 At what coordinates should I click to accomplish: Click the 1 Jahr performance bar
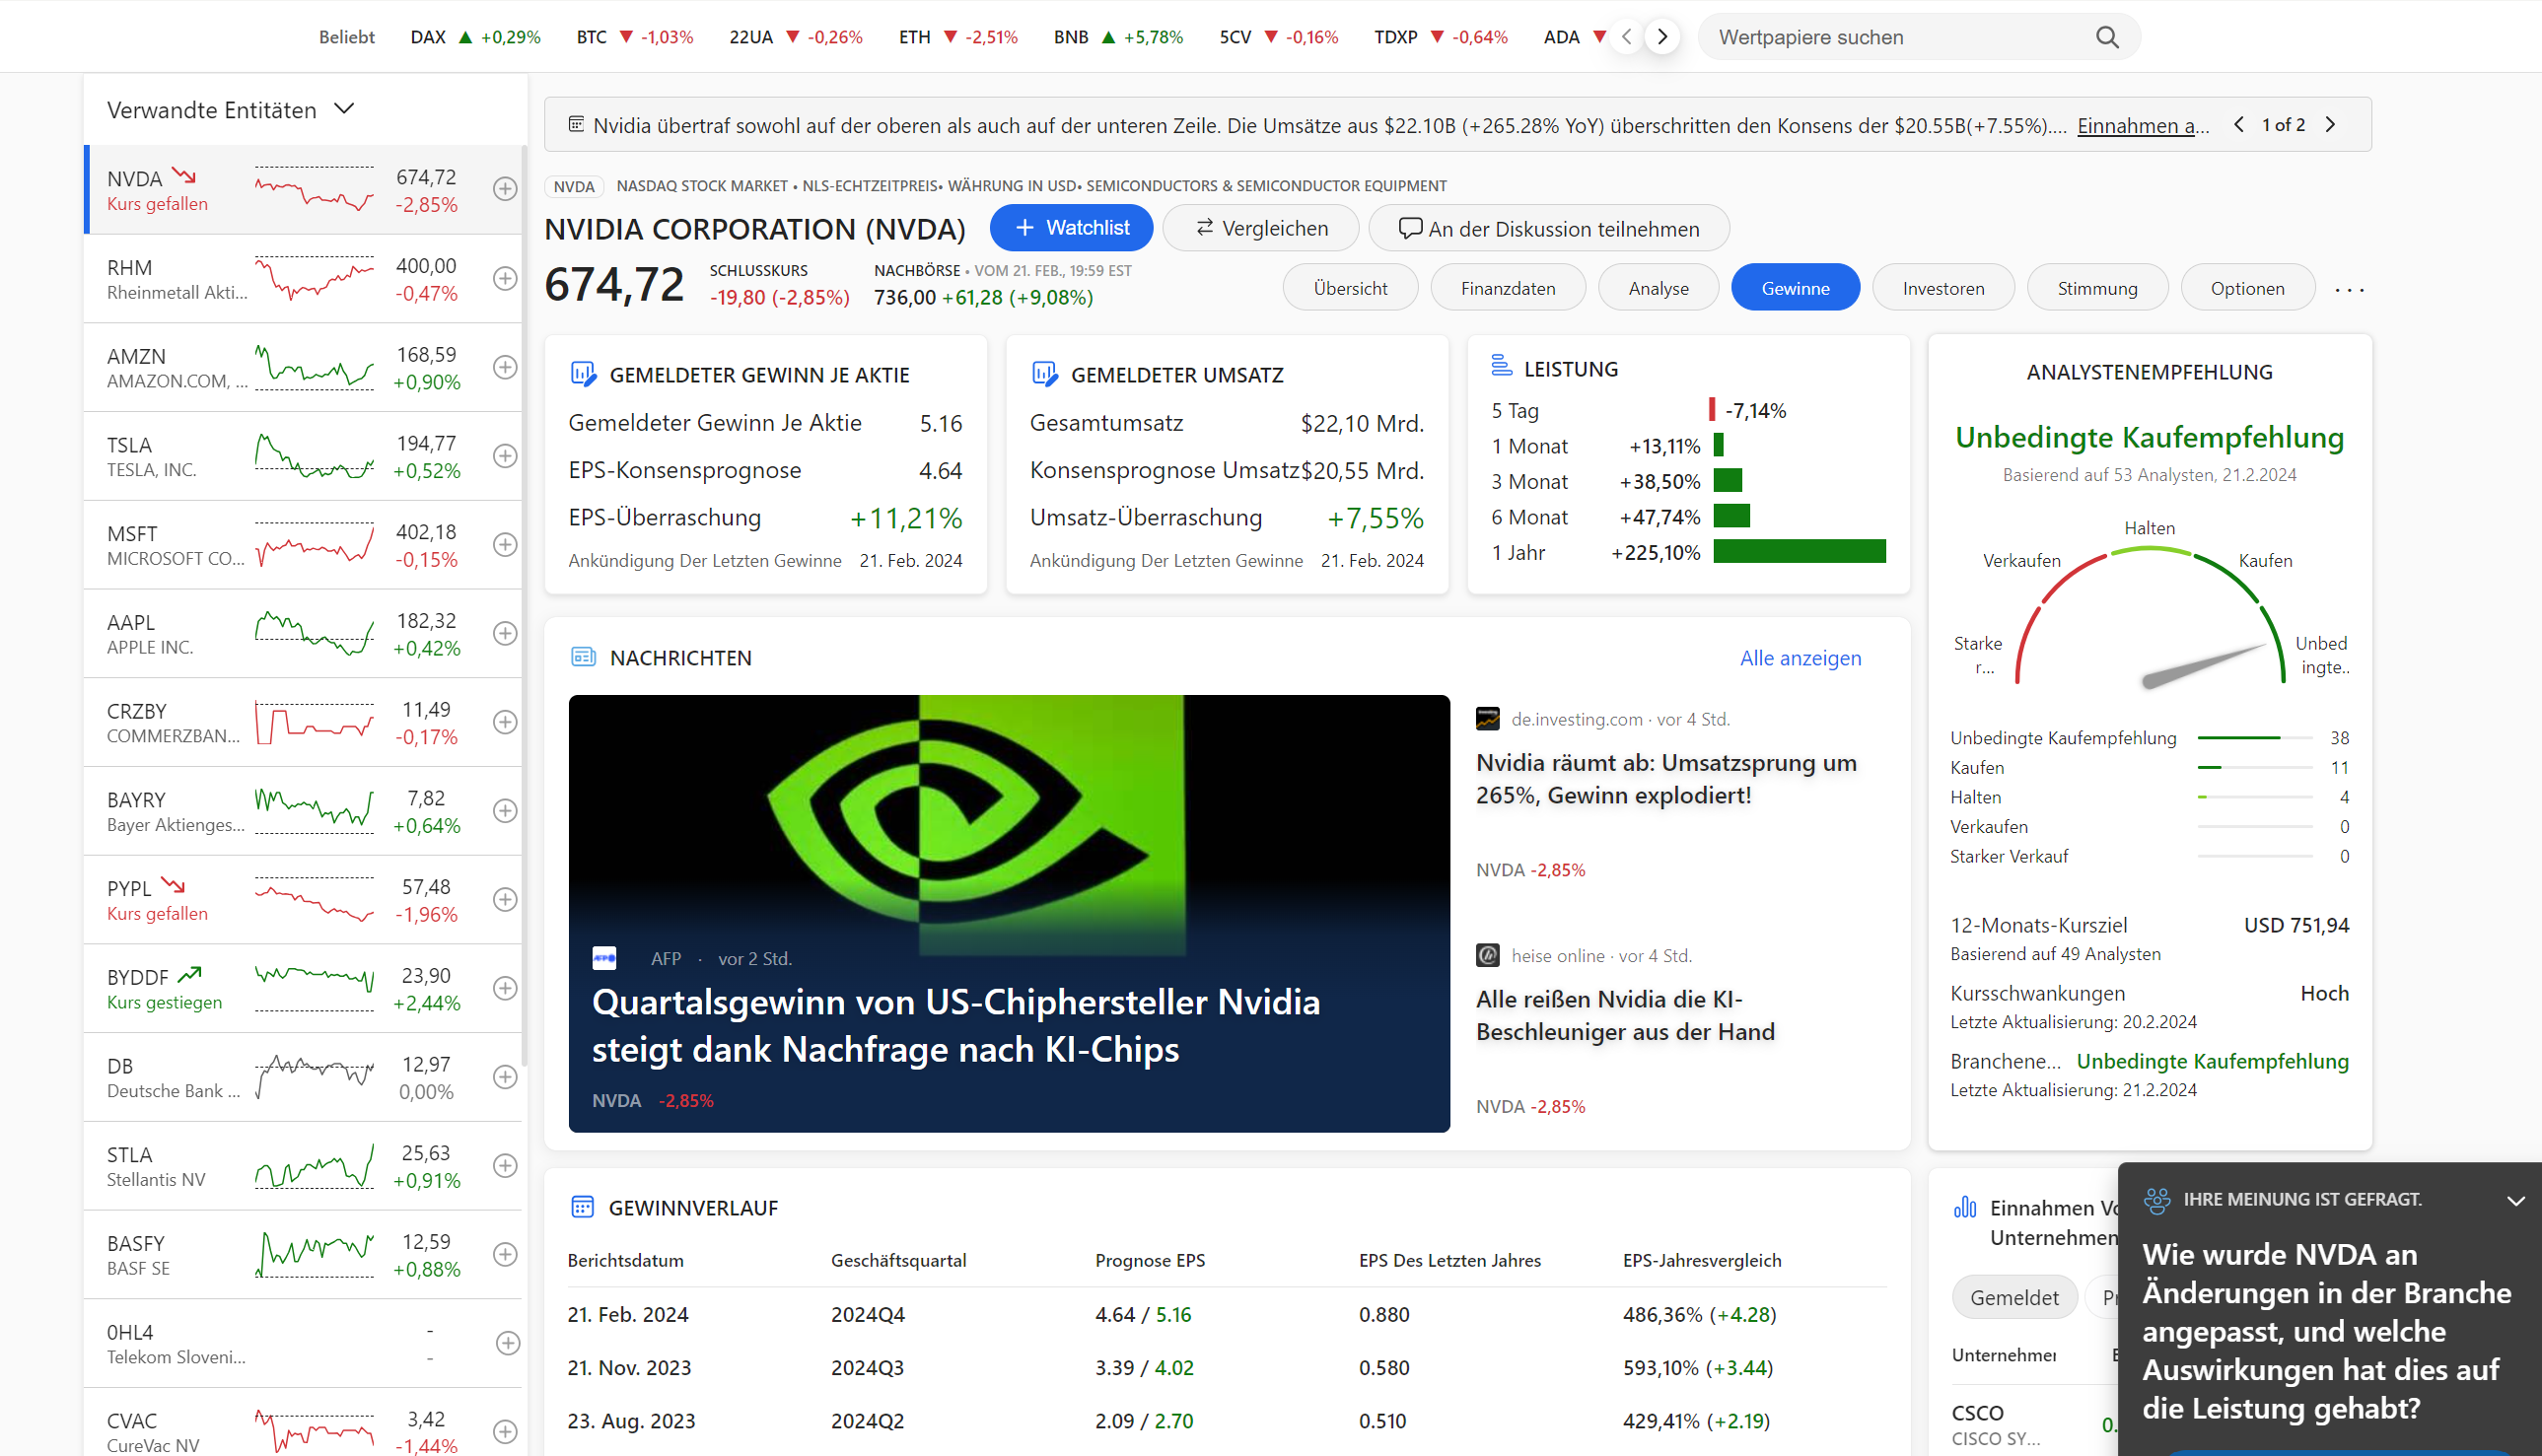(x=1799, y=551)
